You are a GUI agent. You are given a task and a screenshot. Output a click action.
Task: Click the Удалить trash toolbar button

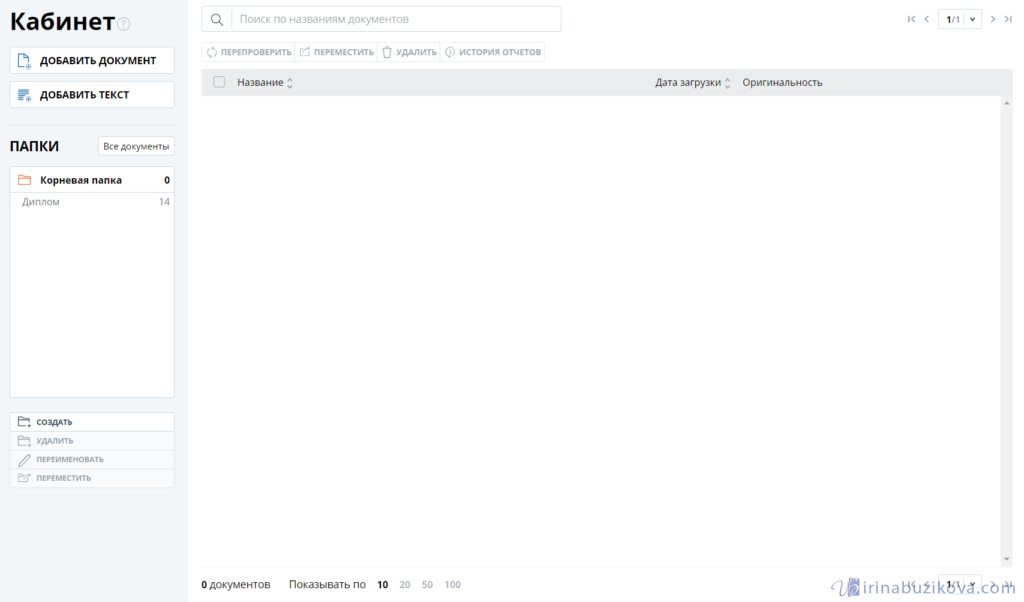(409, 52)
